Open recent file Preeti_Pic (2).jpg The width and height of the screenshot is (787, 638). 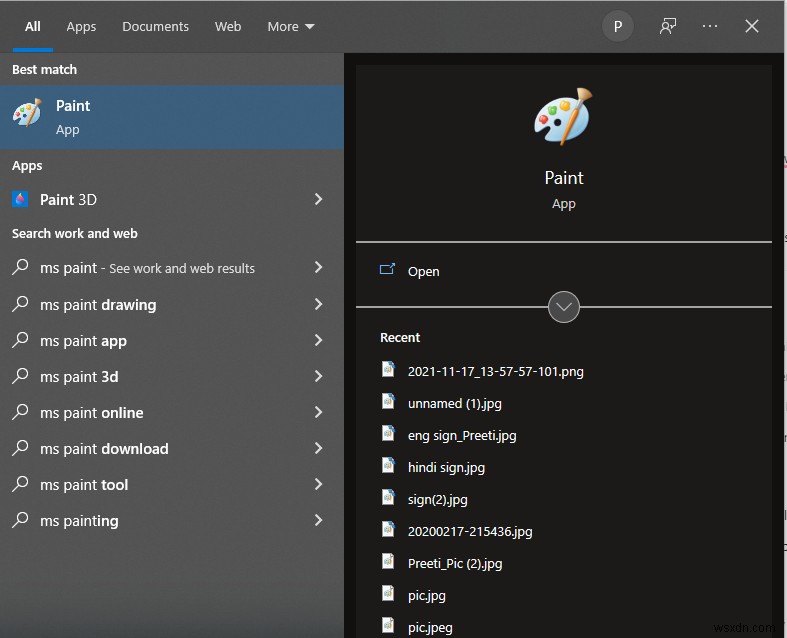pos(455,564)
